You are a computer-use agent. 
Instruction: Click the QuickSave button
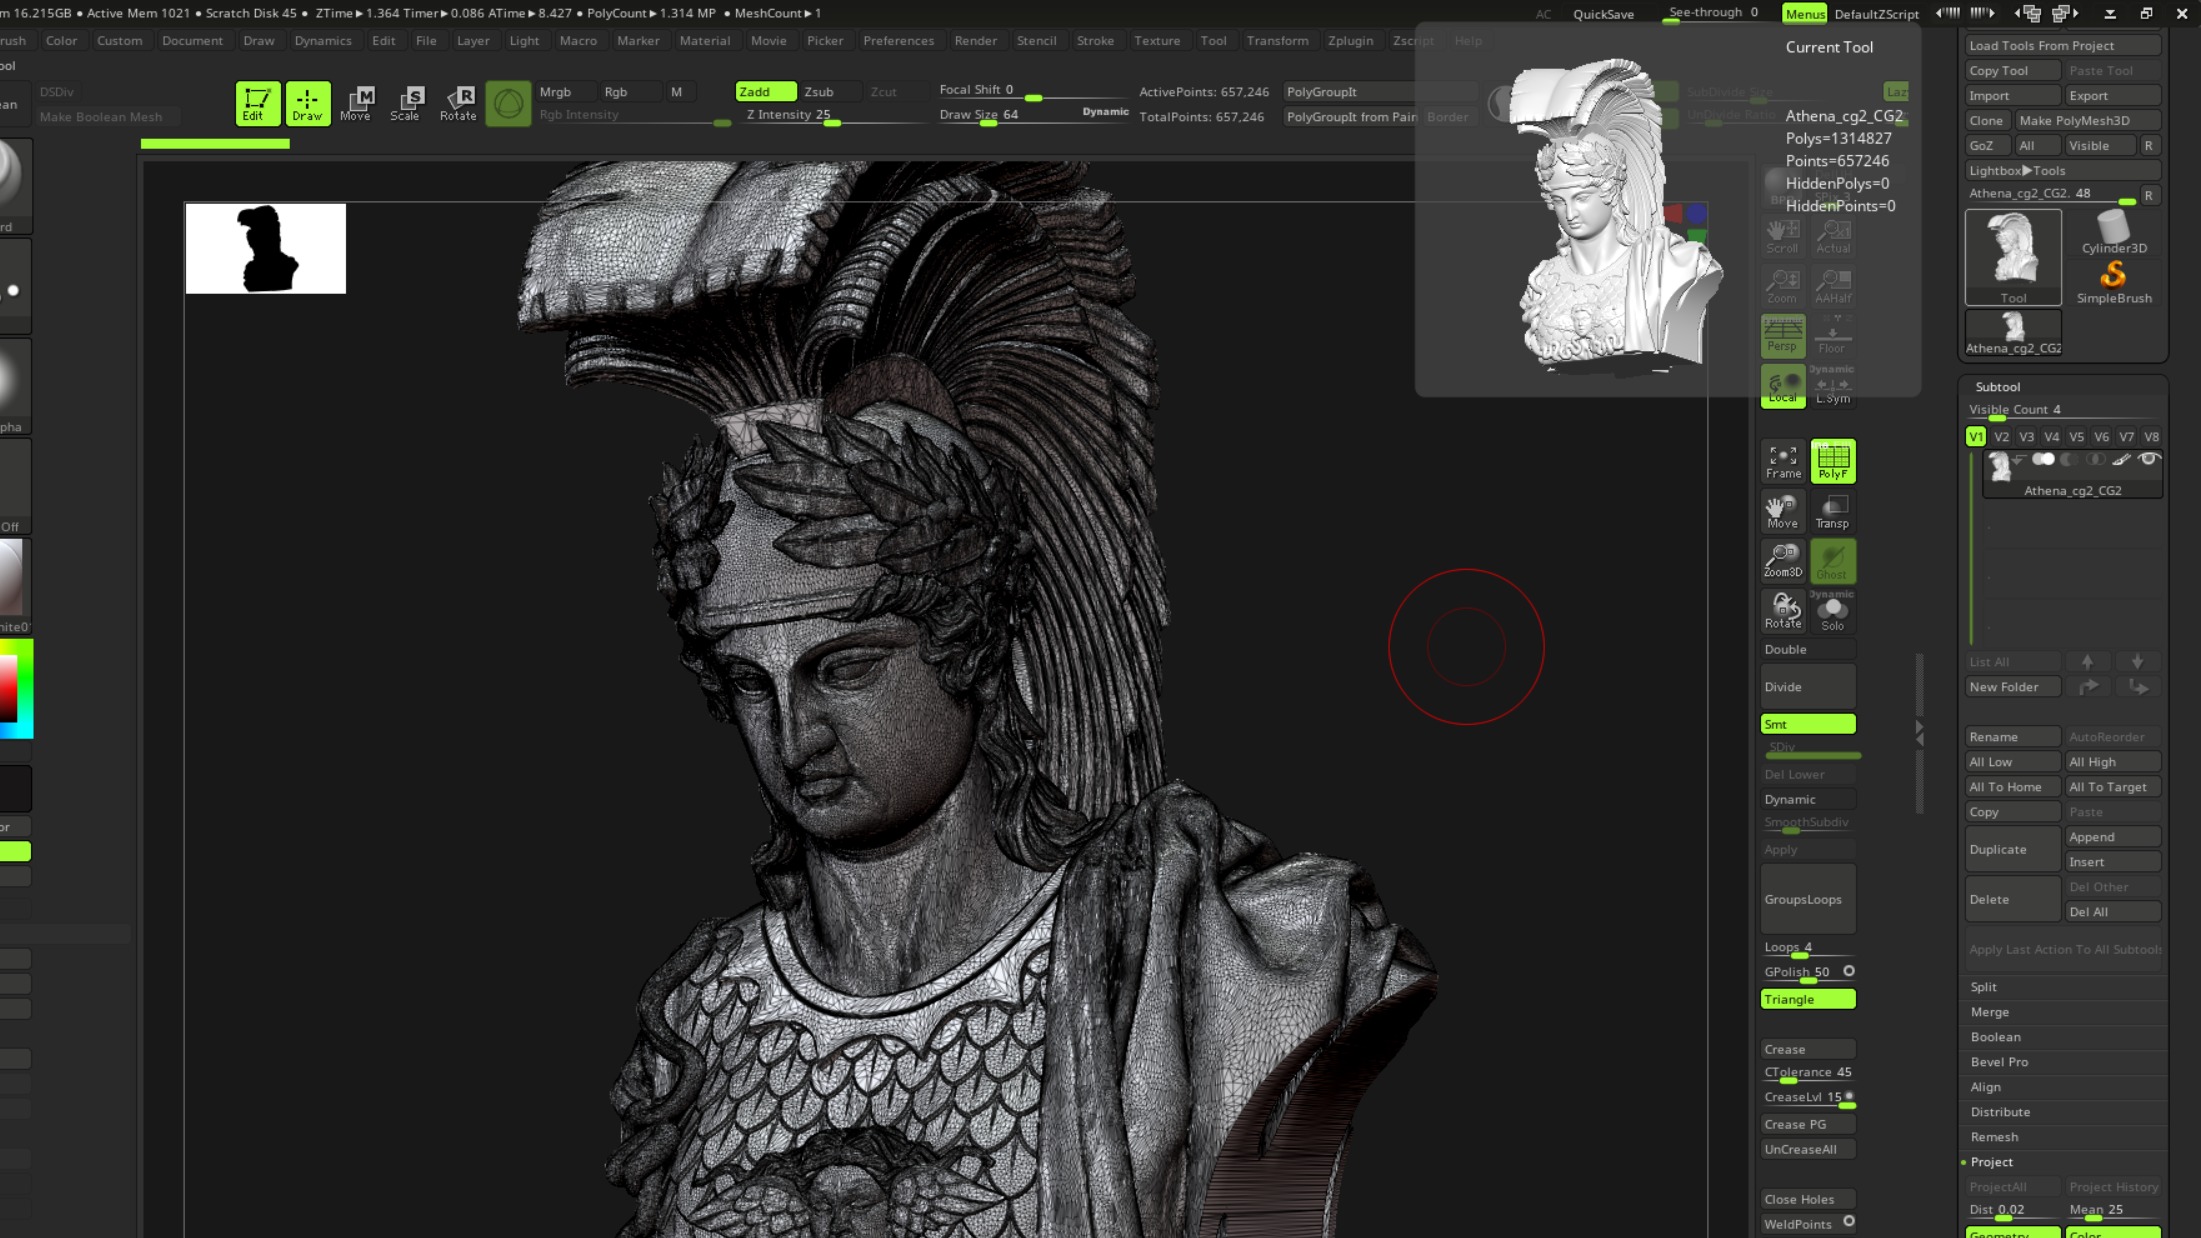tap(1603, 14)
